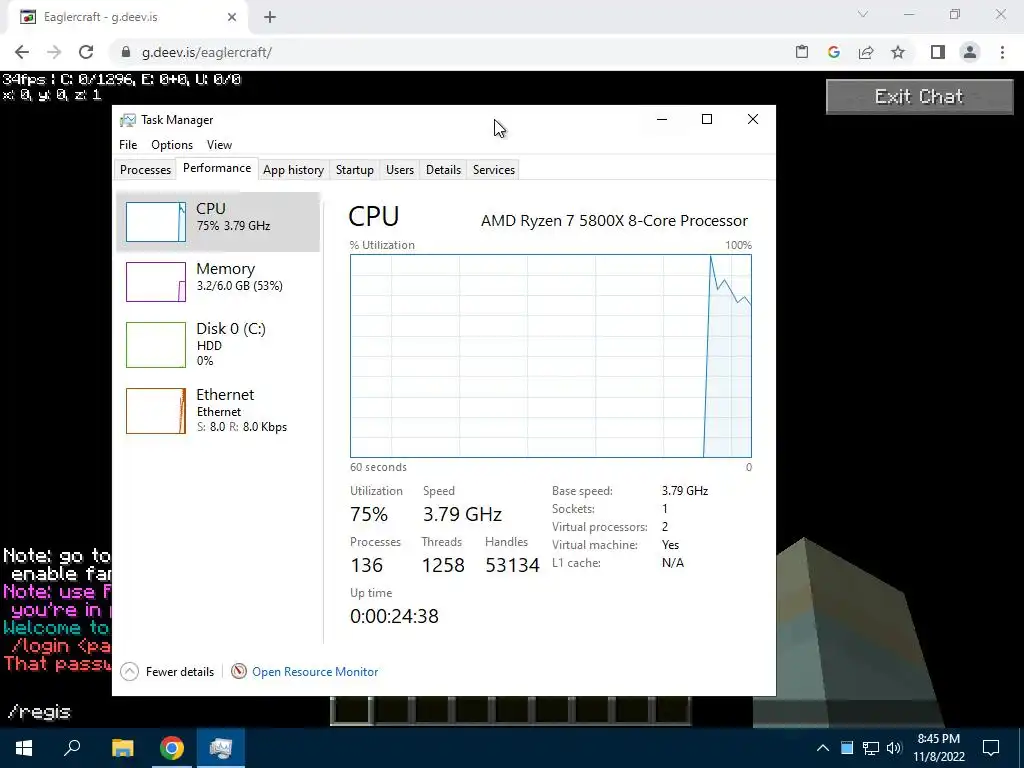The image size is (1024, 768).
Task: Open Task Manager Options menu
Action: 172,145
